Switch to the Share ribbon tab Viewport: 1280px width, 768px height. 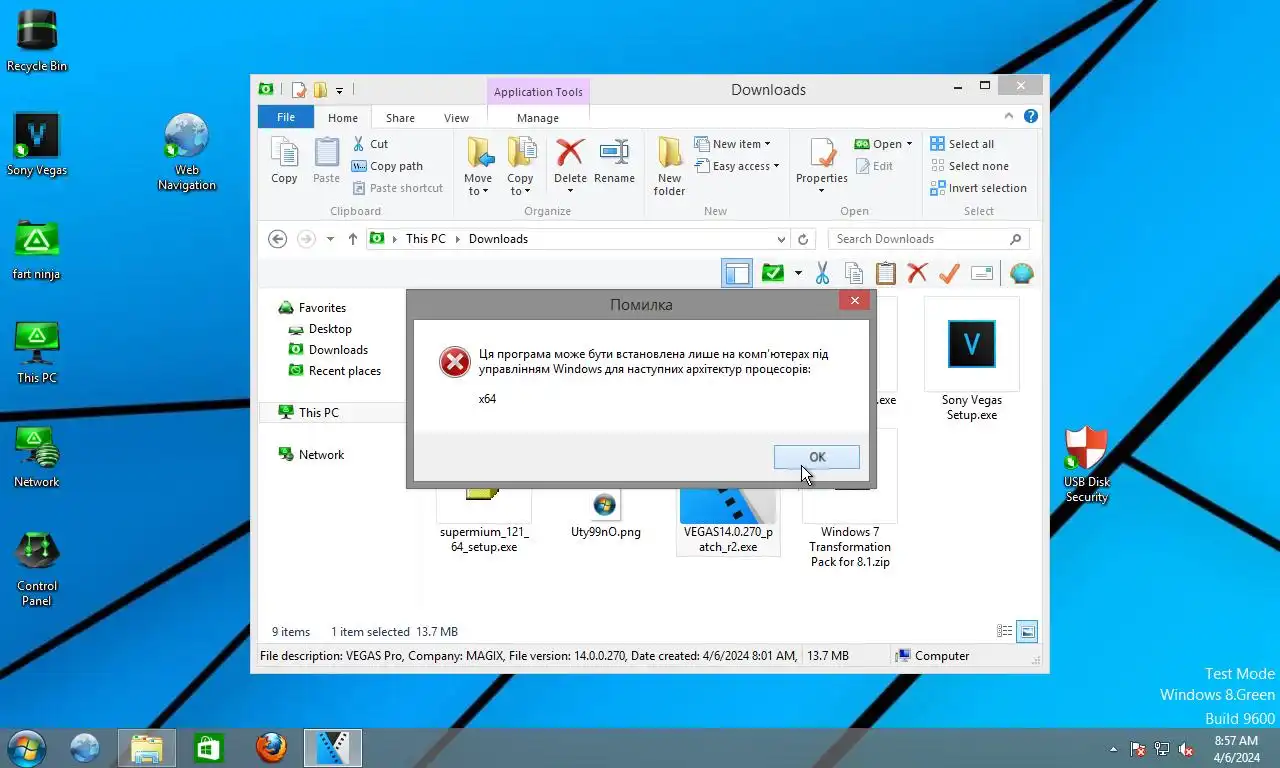pyautogui.click(x=400, y=117)
